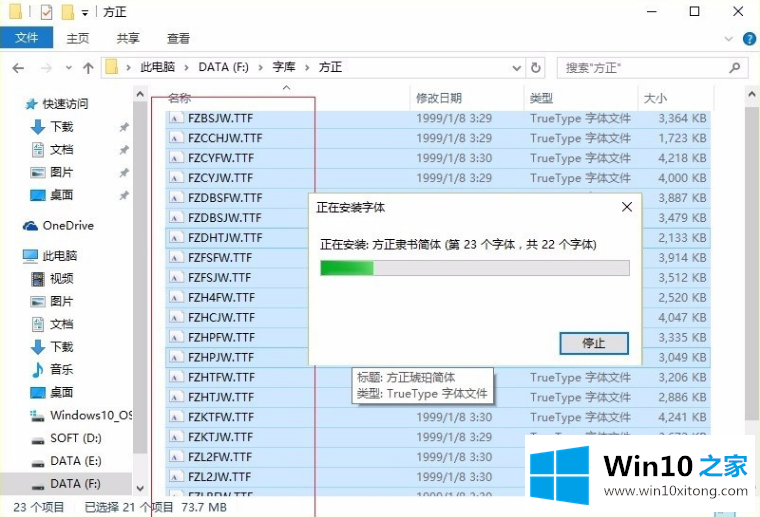Image resolution: width=760 pixels, height=517 pixels.
Task: Select file FZHCJW.TTF
Action: point(221,317)
